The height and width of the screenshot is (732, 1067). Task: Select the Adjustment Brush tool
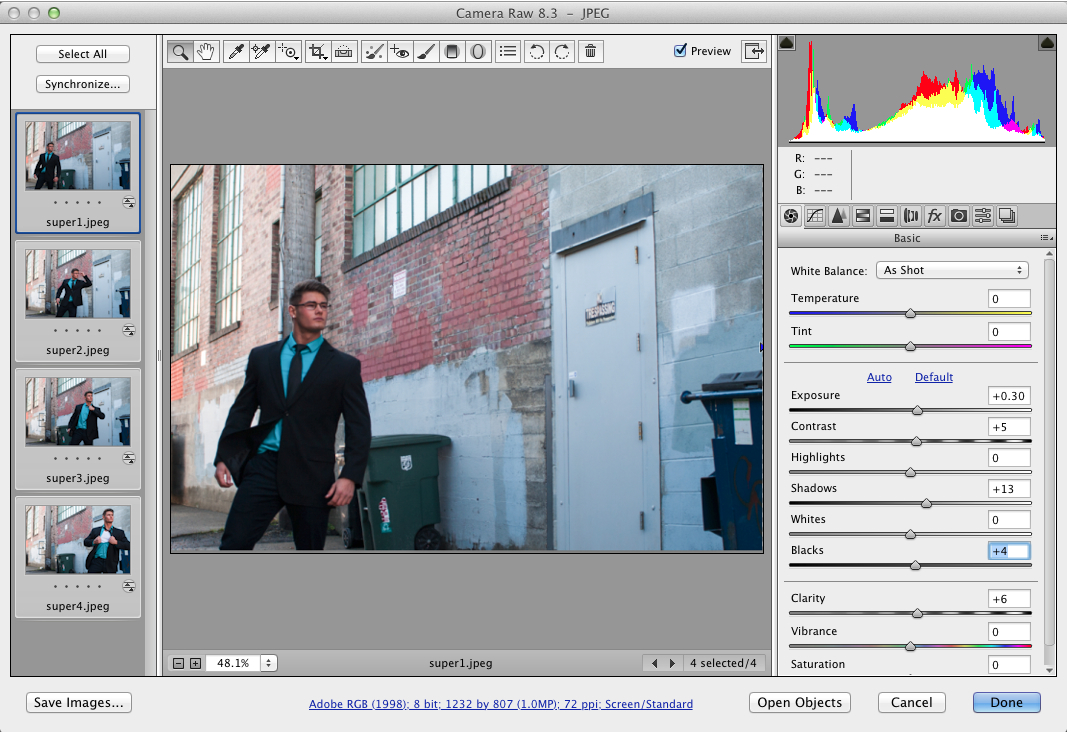click(426, 52)
